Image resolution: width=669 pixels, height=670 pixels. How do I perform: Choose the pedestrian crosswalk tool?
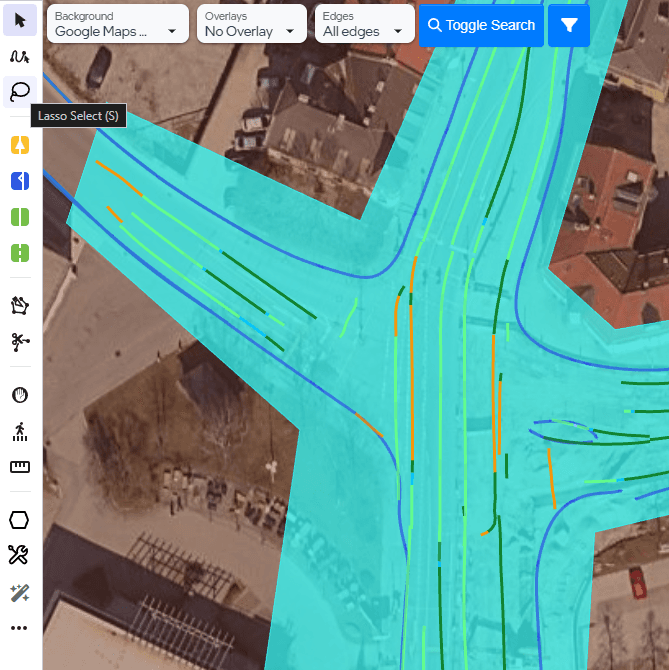20,431
